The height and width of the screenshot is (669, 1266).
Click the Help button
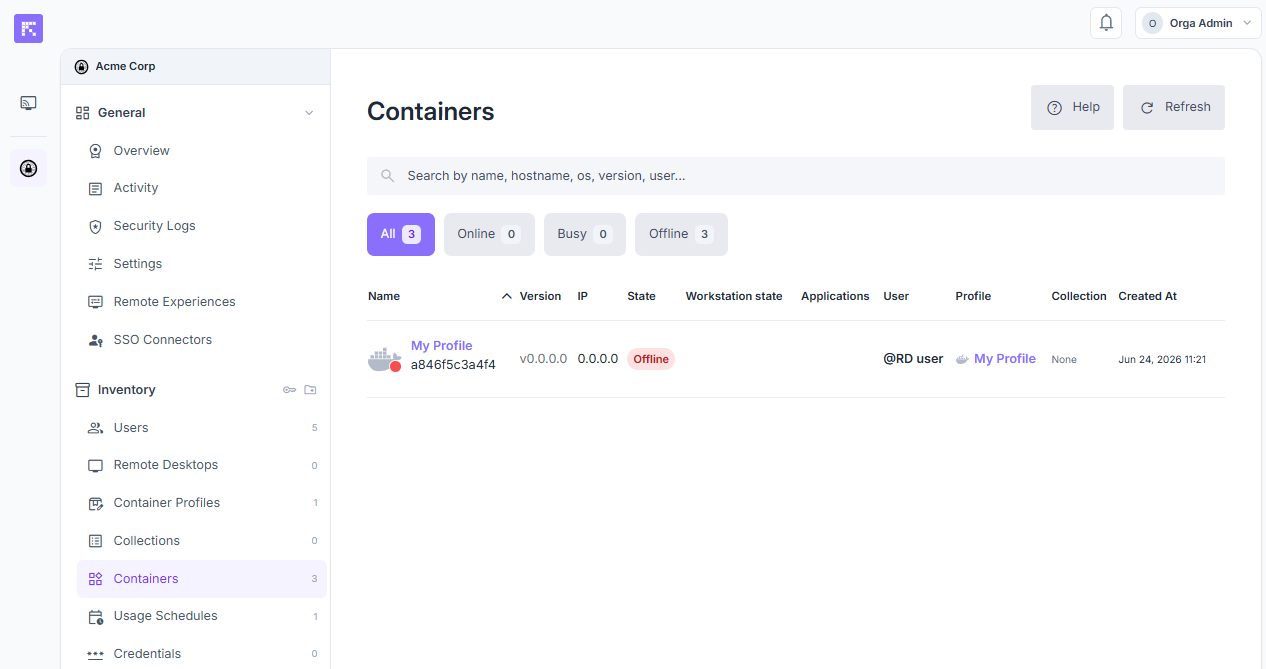pos(1072,107)
